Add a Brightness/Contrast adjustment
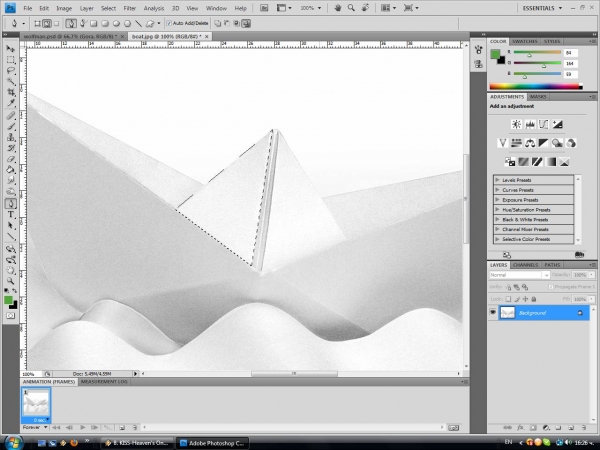 [516, 124]
